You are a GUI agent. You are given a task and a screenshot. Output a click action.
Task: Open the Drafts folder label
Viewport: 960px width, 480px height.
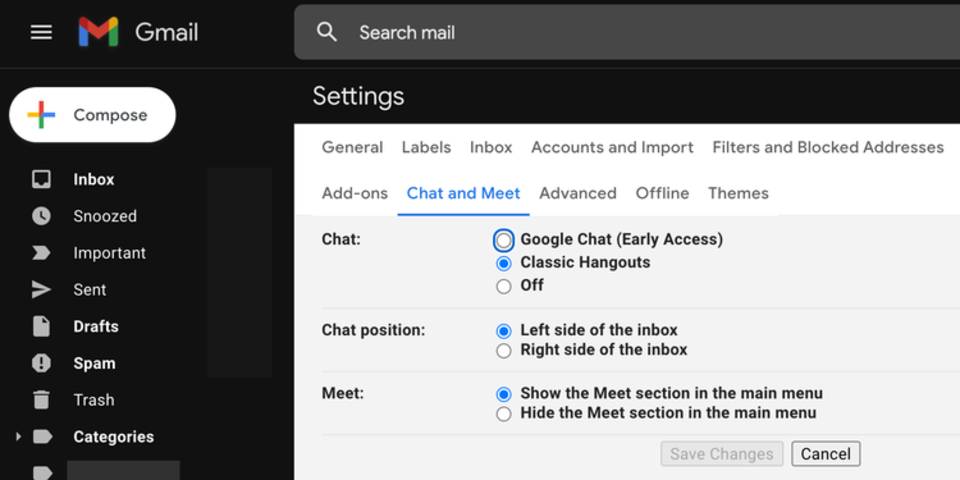click(96, 326)
